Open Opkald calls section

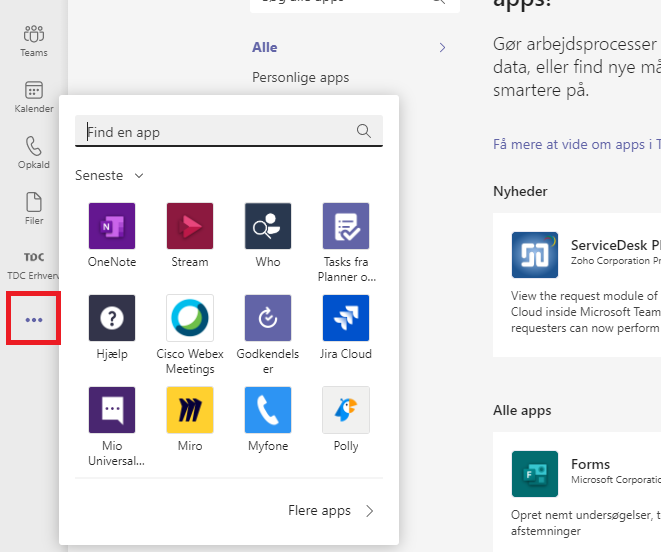34,153
